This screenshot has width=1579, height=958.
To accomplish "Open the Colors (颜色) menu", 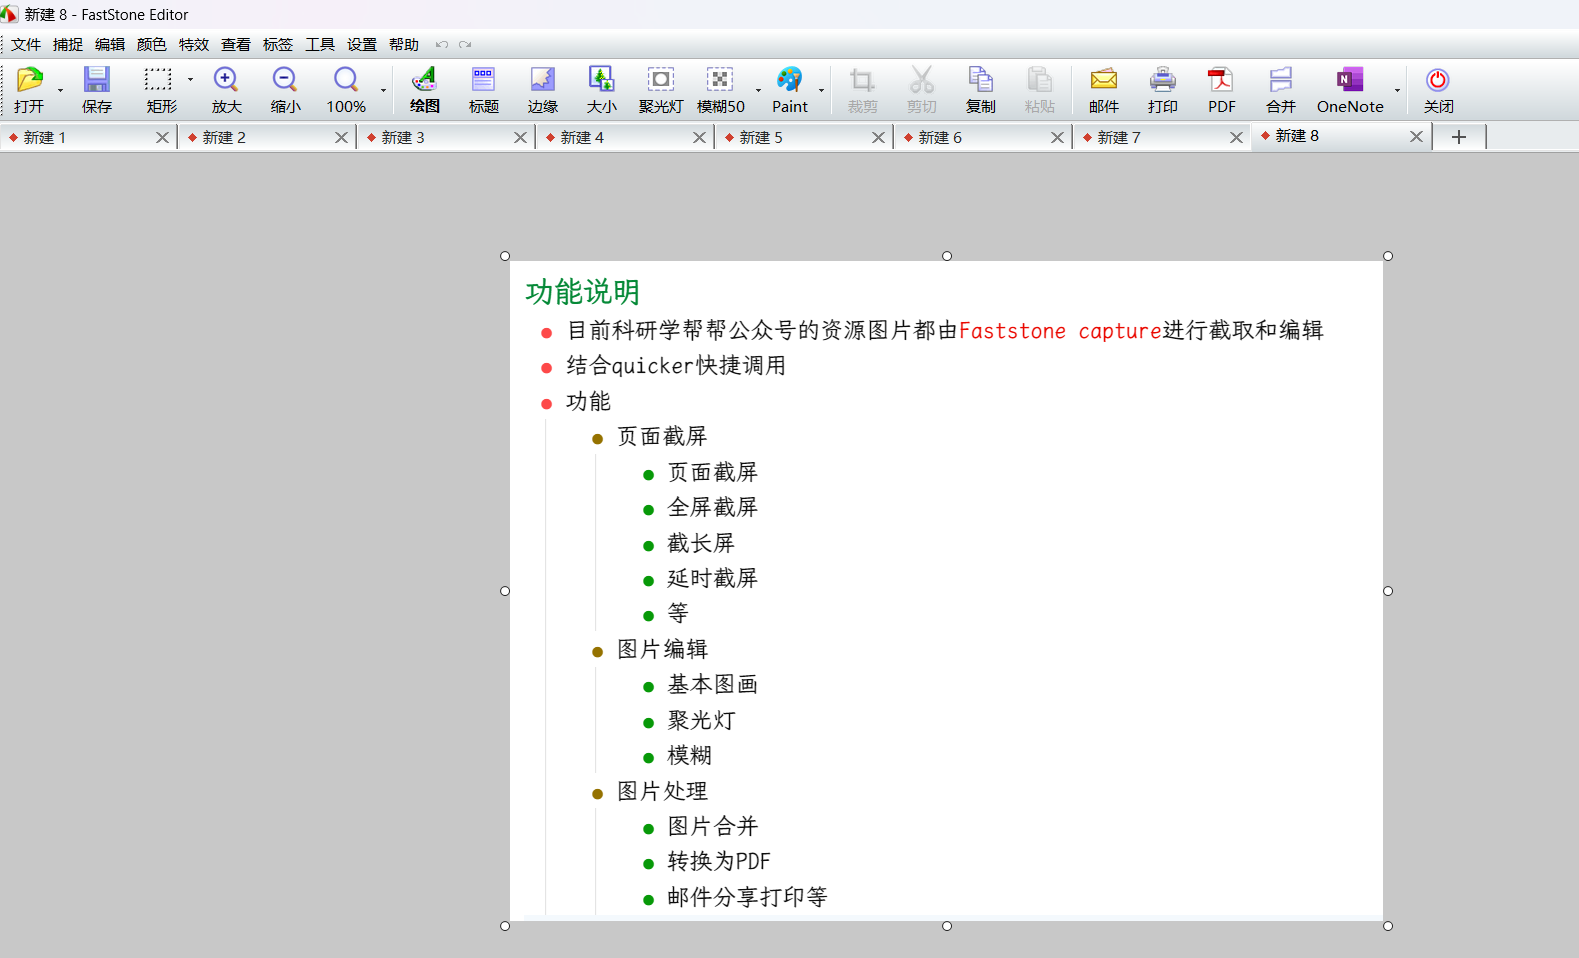I will coord(152,45).
